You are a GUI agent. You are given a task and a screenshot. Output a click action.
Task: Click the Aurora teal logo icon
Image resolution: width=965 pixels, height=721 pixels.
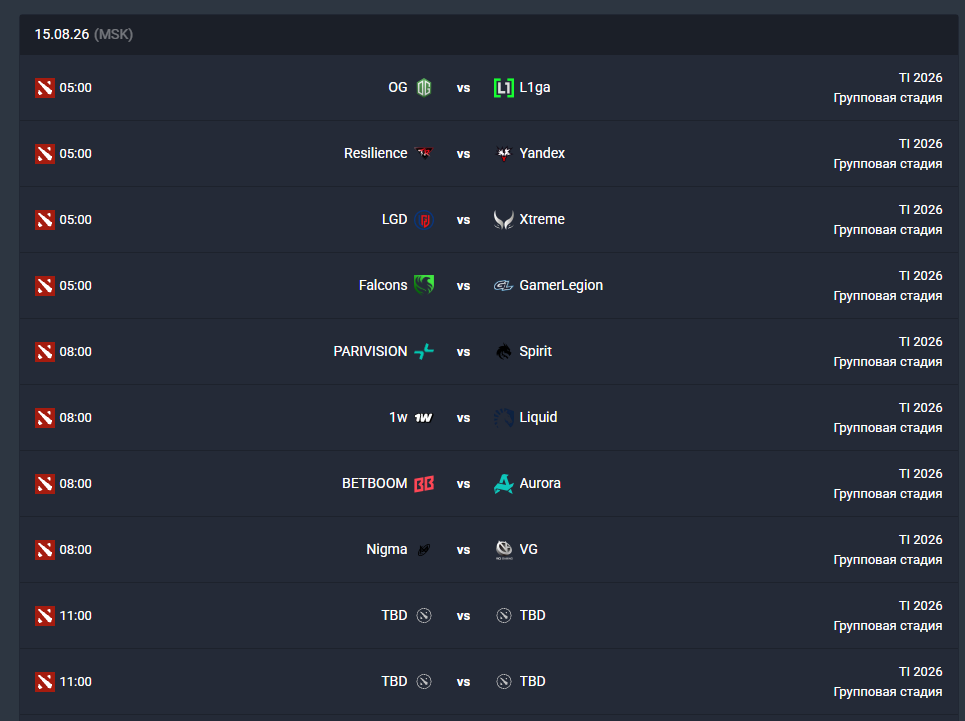(503, 484)
